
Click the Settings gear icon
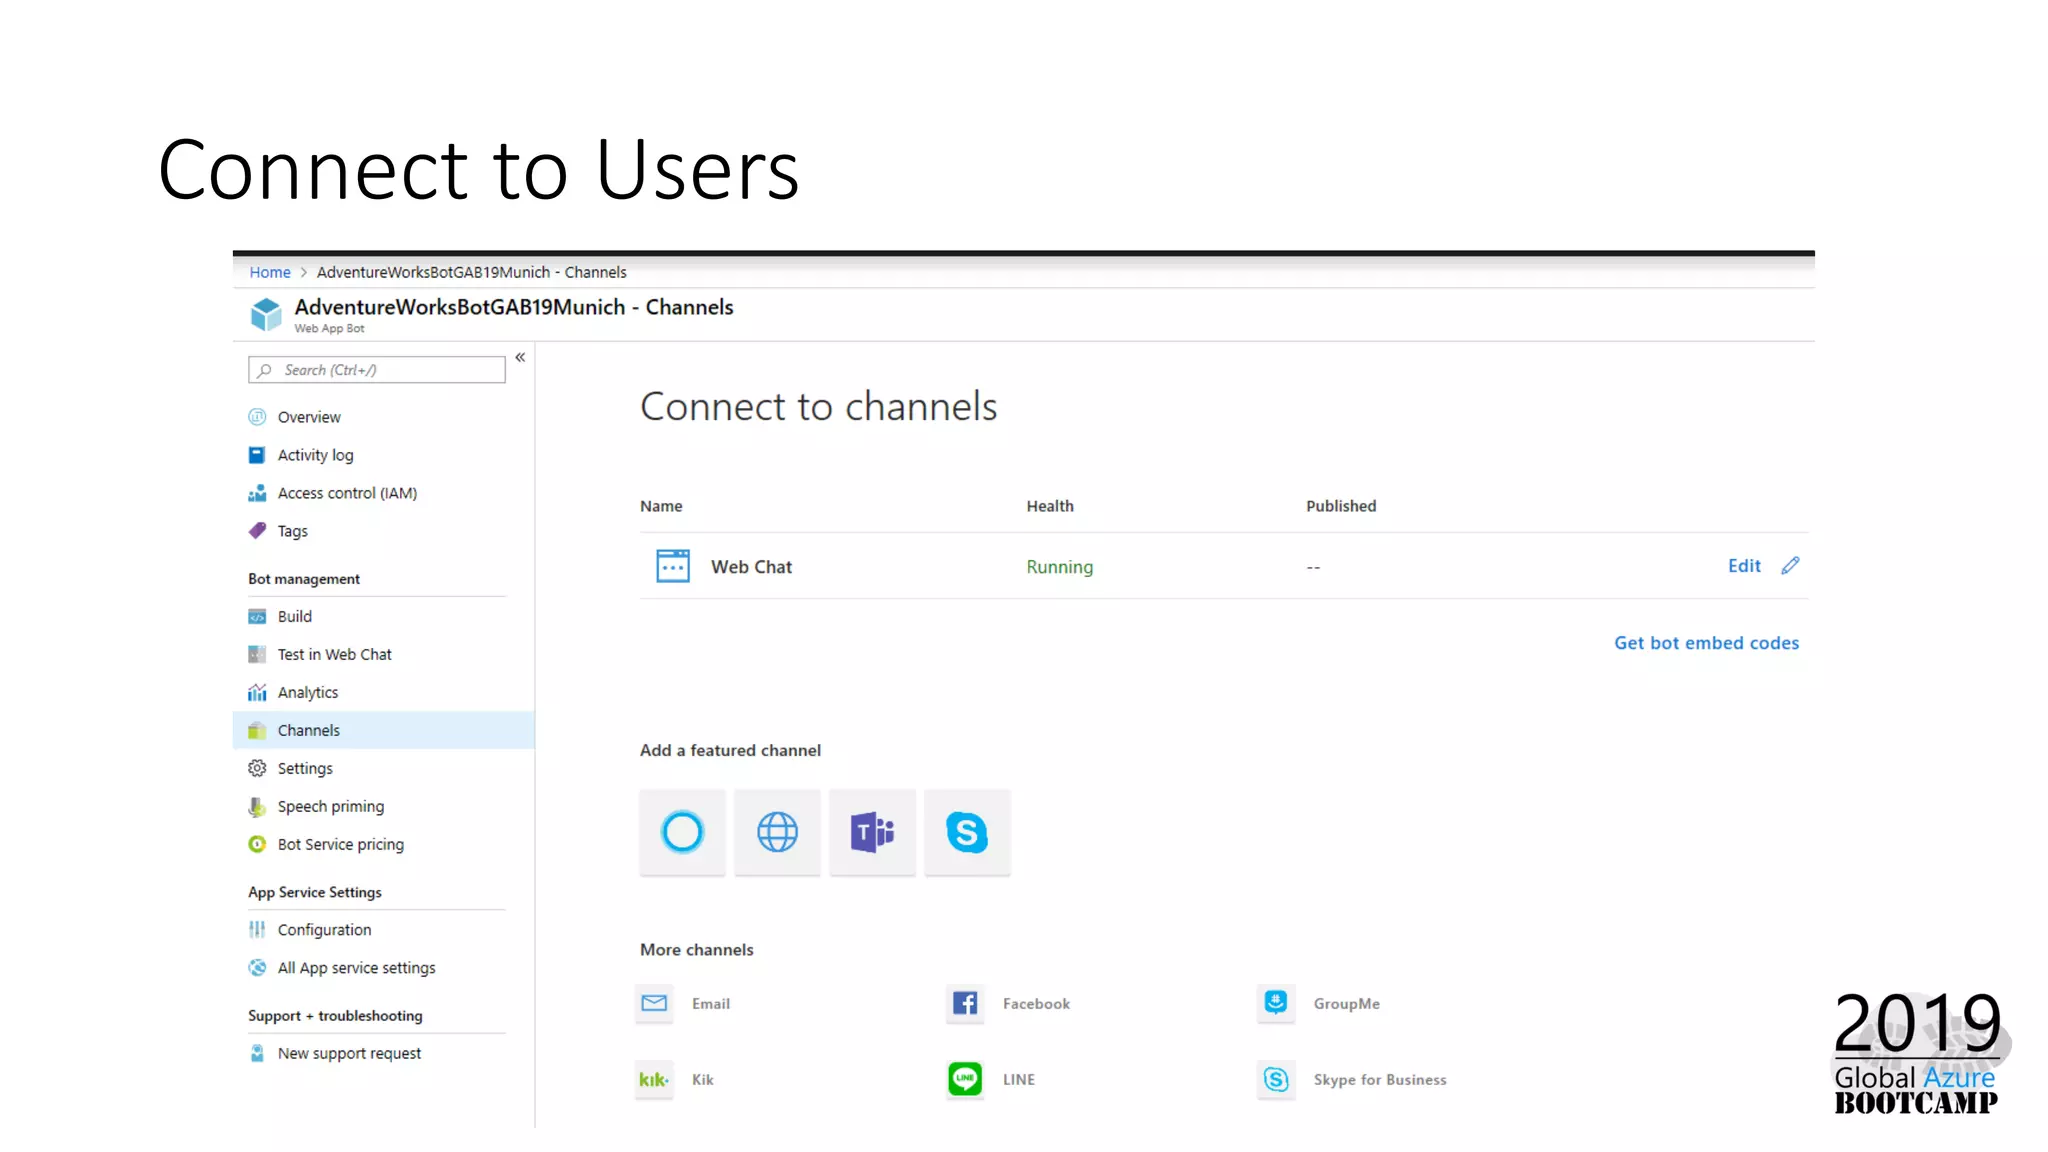(257, 768)
